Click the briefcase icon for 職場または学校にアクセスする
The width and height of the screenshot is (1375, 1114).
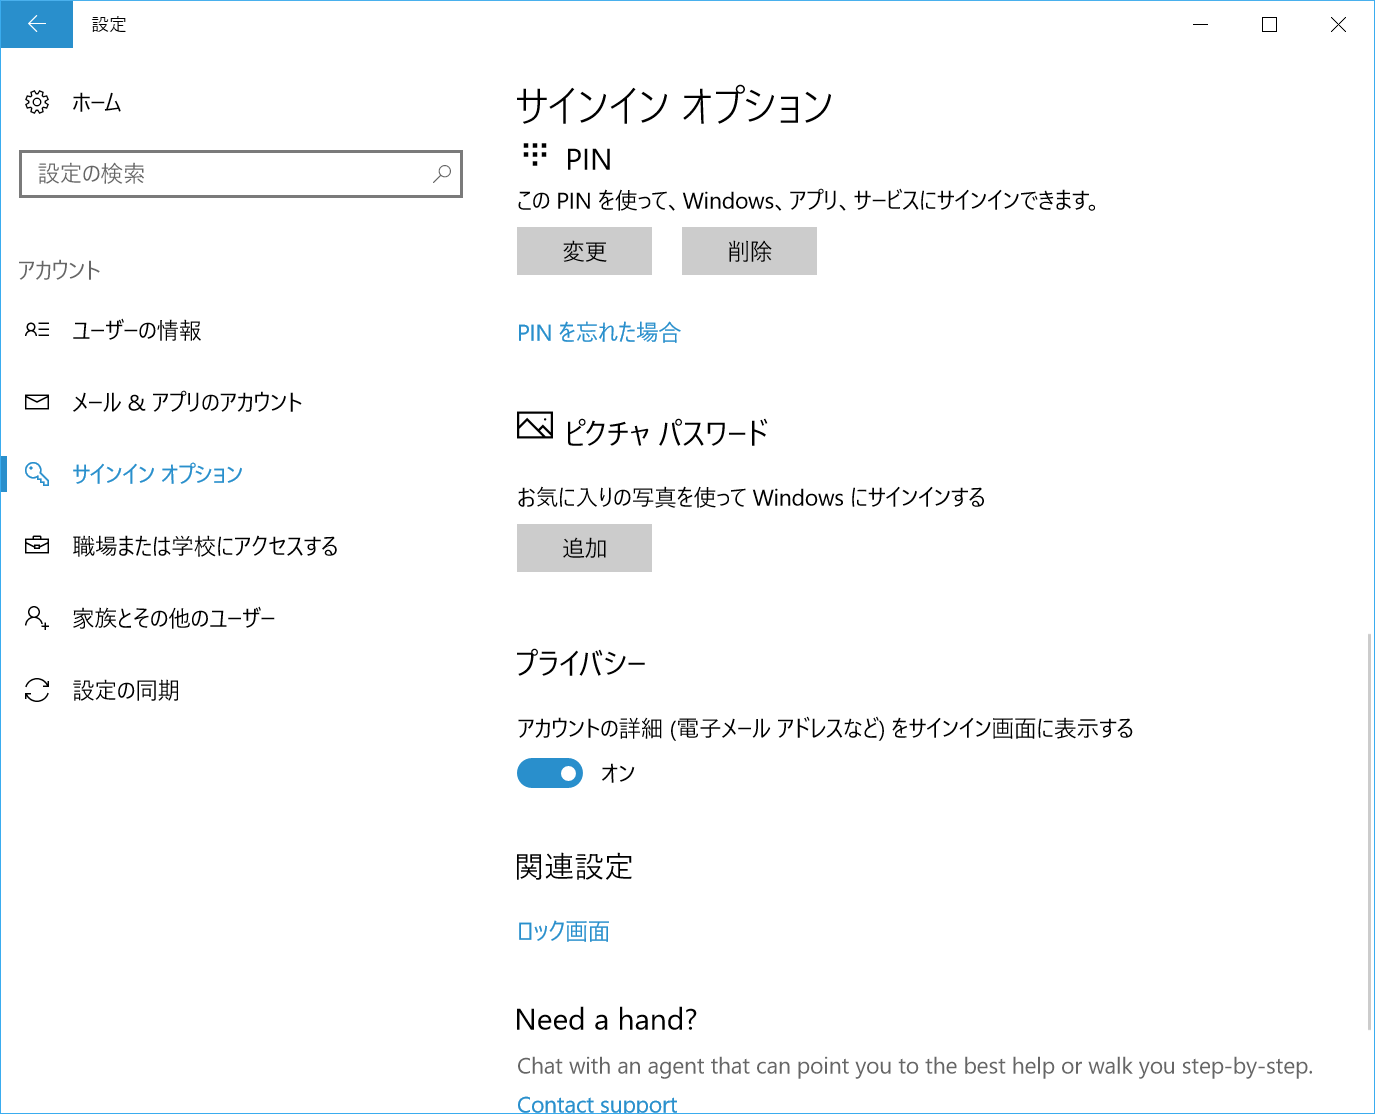tap(37, 545)
